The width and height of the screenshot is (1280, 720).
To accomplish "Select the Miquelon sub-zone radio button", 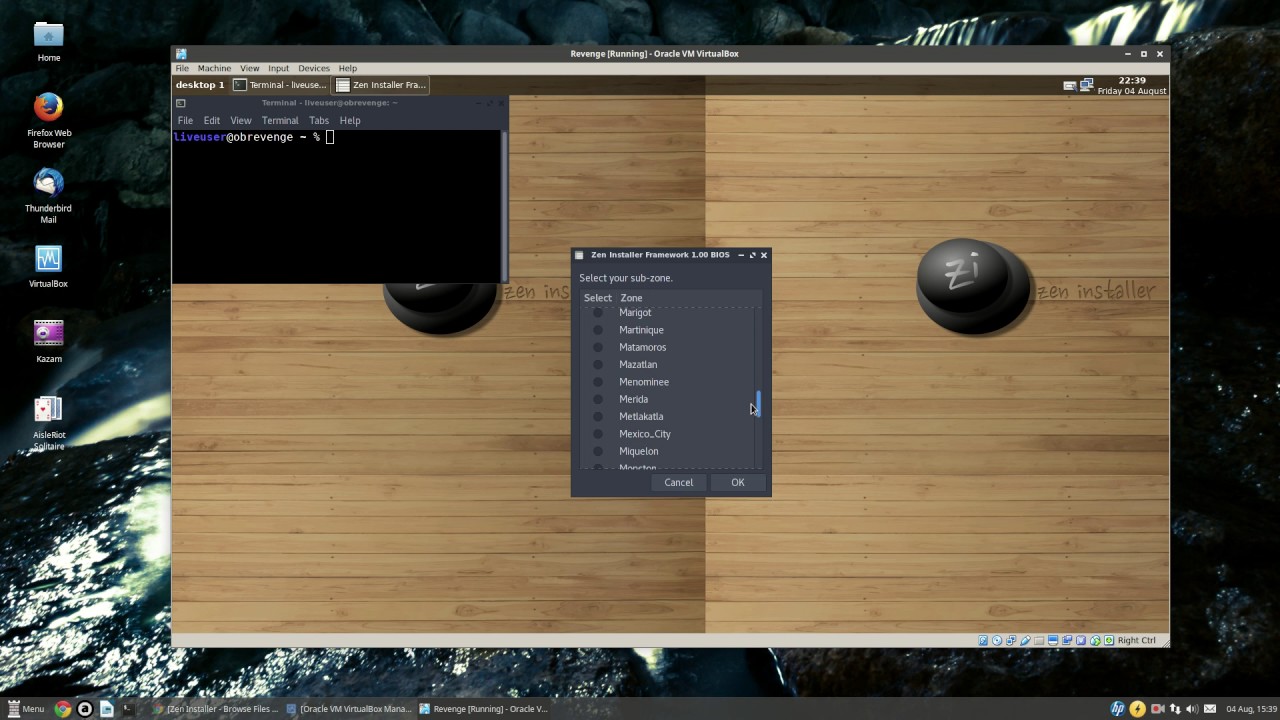I will pyautogui.click(x=597, y=451).
